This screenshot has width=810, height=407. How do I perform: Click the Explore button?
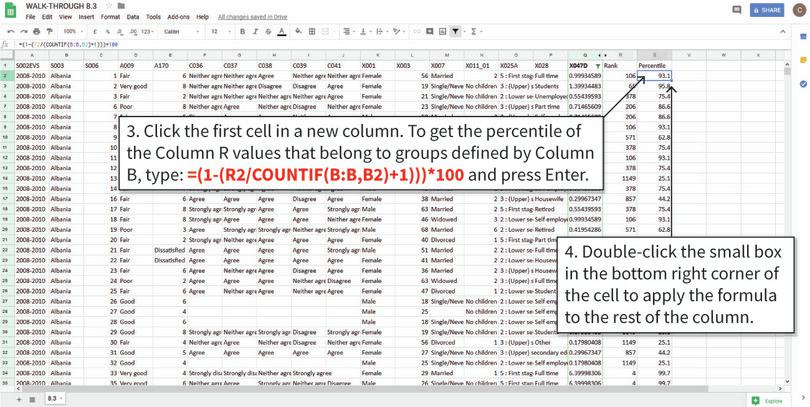tap(766, 398)
